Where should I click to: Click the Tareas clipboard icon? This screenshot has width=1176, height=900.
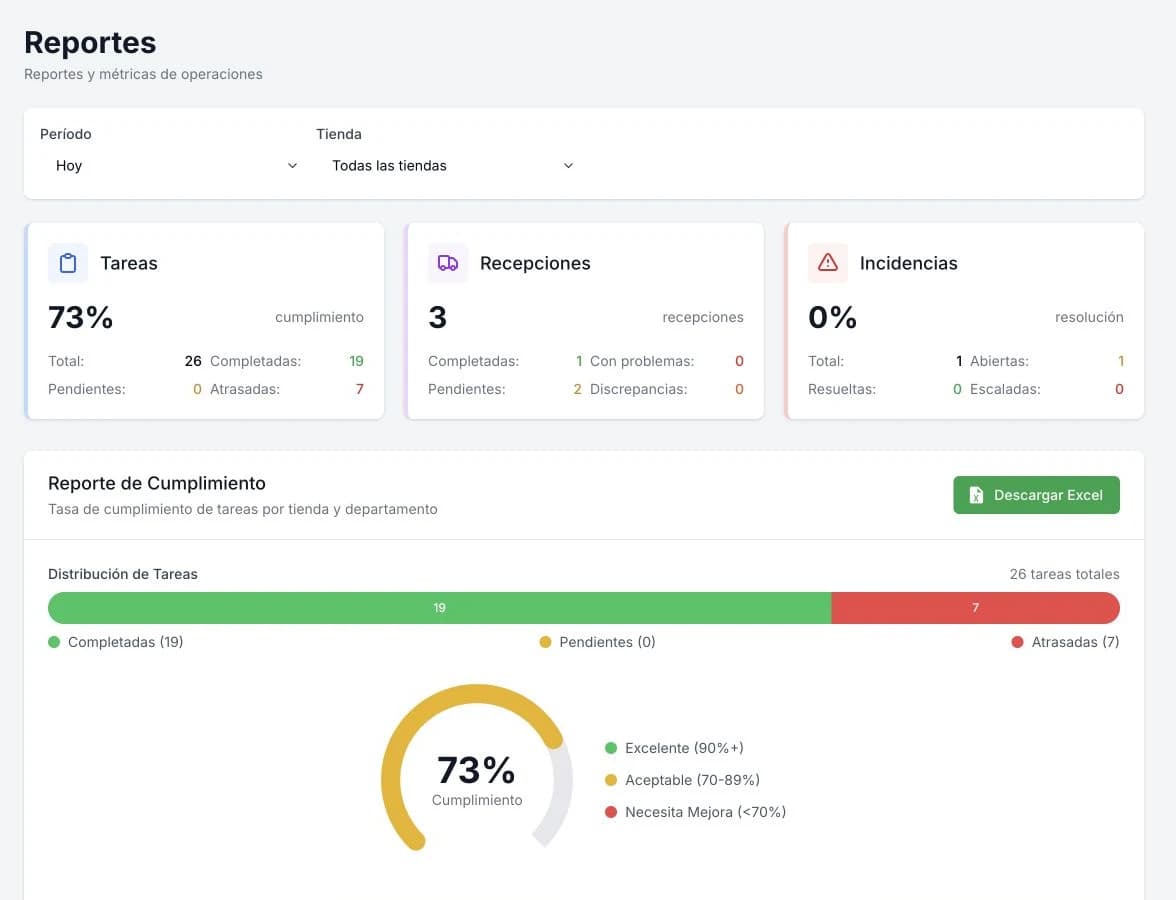point(68,263)
